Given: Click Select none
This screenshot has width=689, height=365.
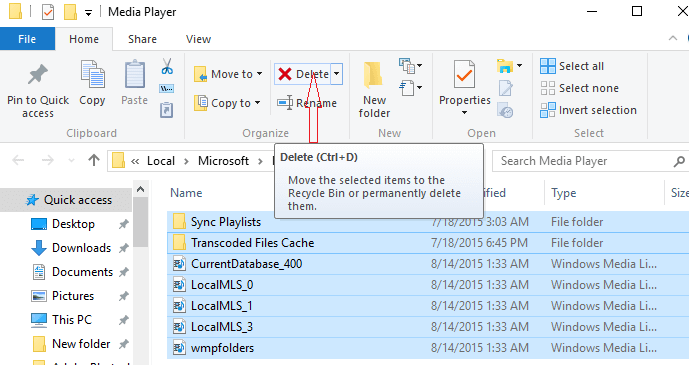Looking at the screenshot, I should 579,88.
